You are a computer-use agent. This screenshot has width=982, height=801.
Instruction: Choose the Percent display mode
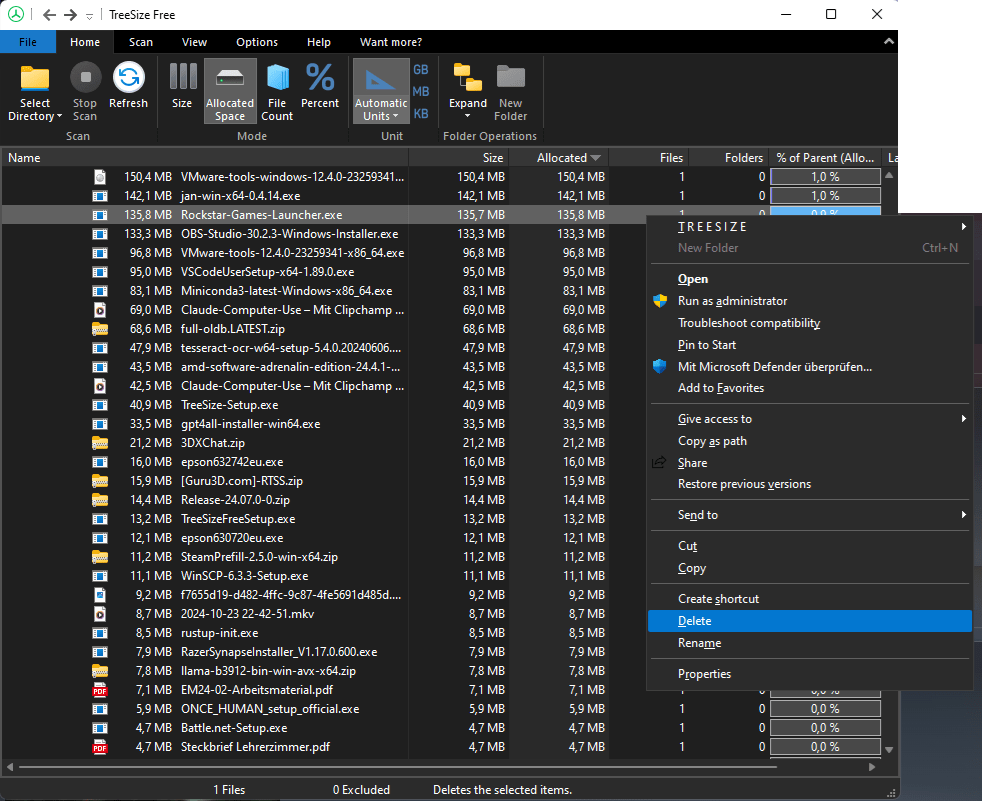(320, 79)
